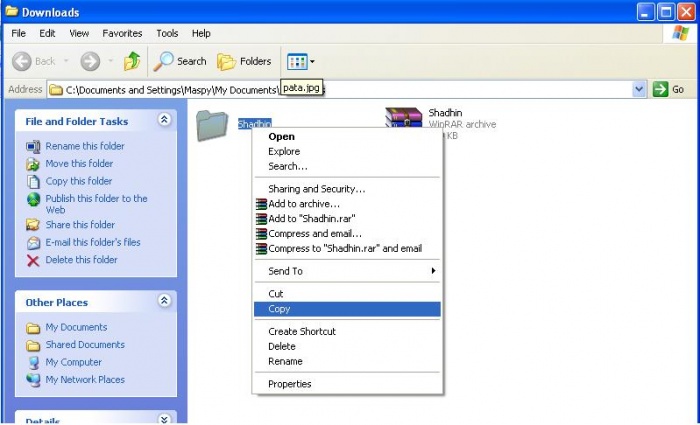The width and height of the screenshot is (700, 425).
Task: Choose Compress and email...
Action: (347, 233)
